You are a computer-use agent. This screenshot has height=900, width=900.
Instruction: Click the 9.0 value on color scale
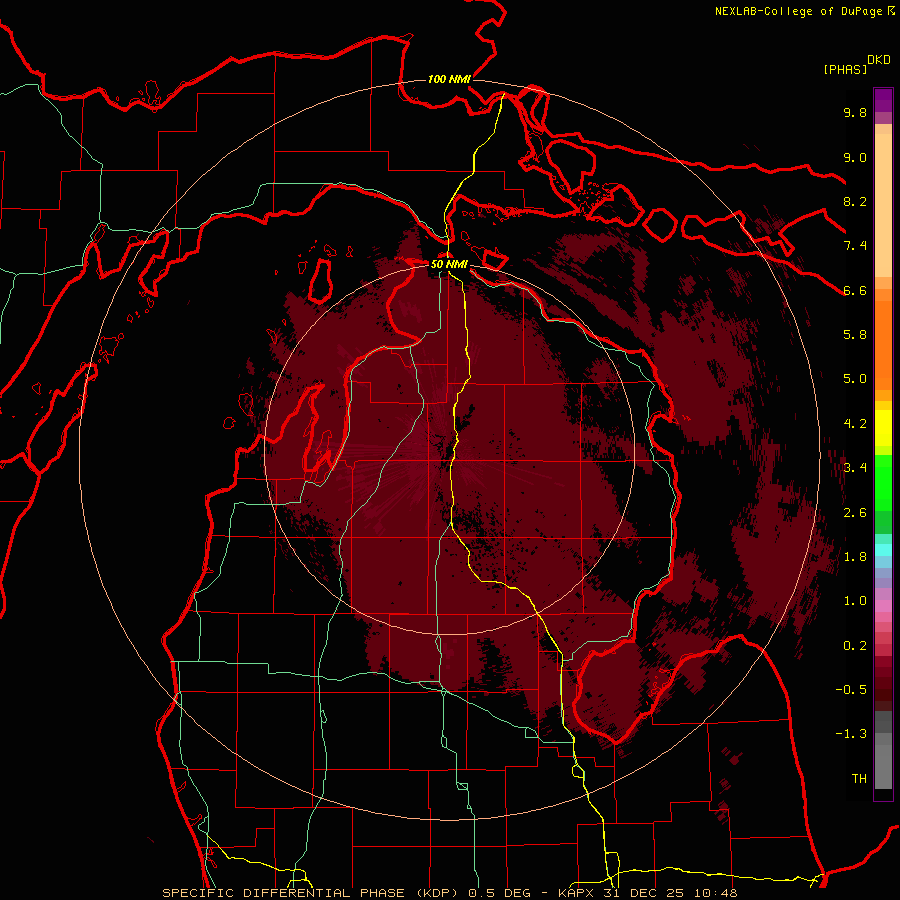[x=855, y=157]
